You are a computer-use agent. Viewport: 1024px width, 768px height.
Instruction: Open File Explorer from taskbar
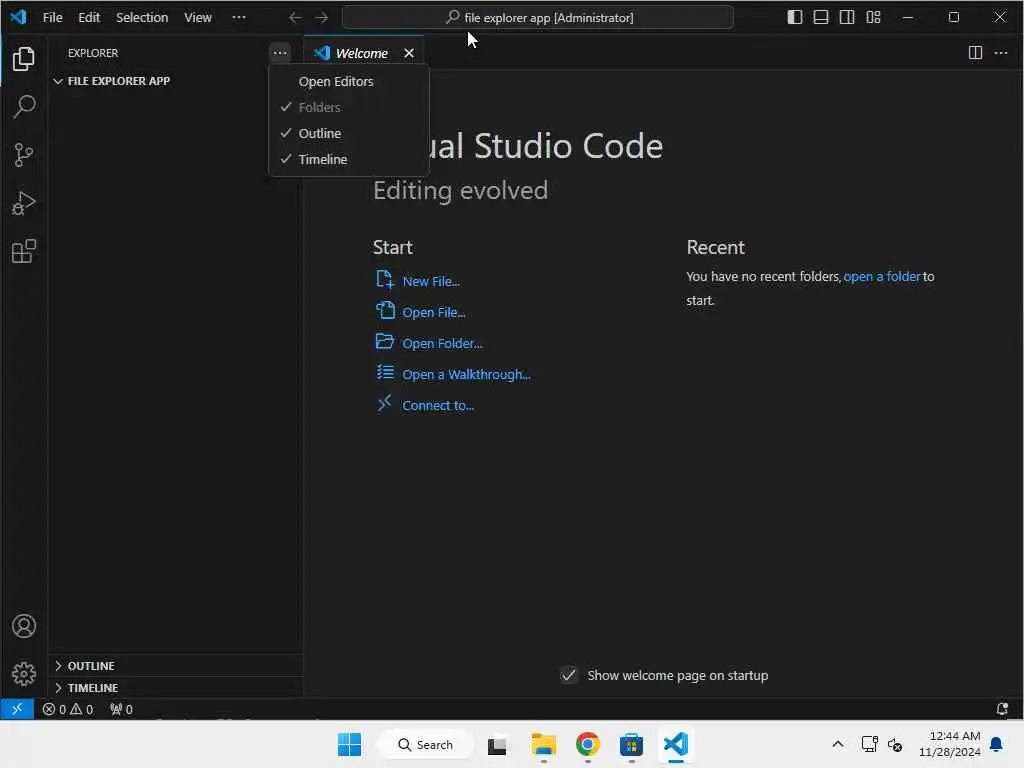point(543,744)
